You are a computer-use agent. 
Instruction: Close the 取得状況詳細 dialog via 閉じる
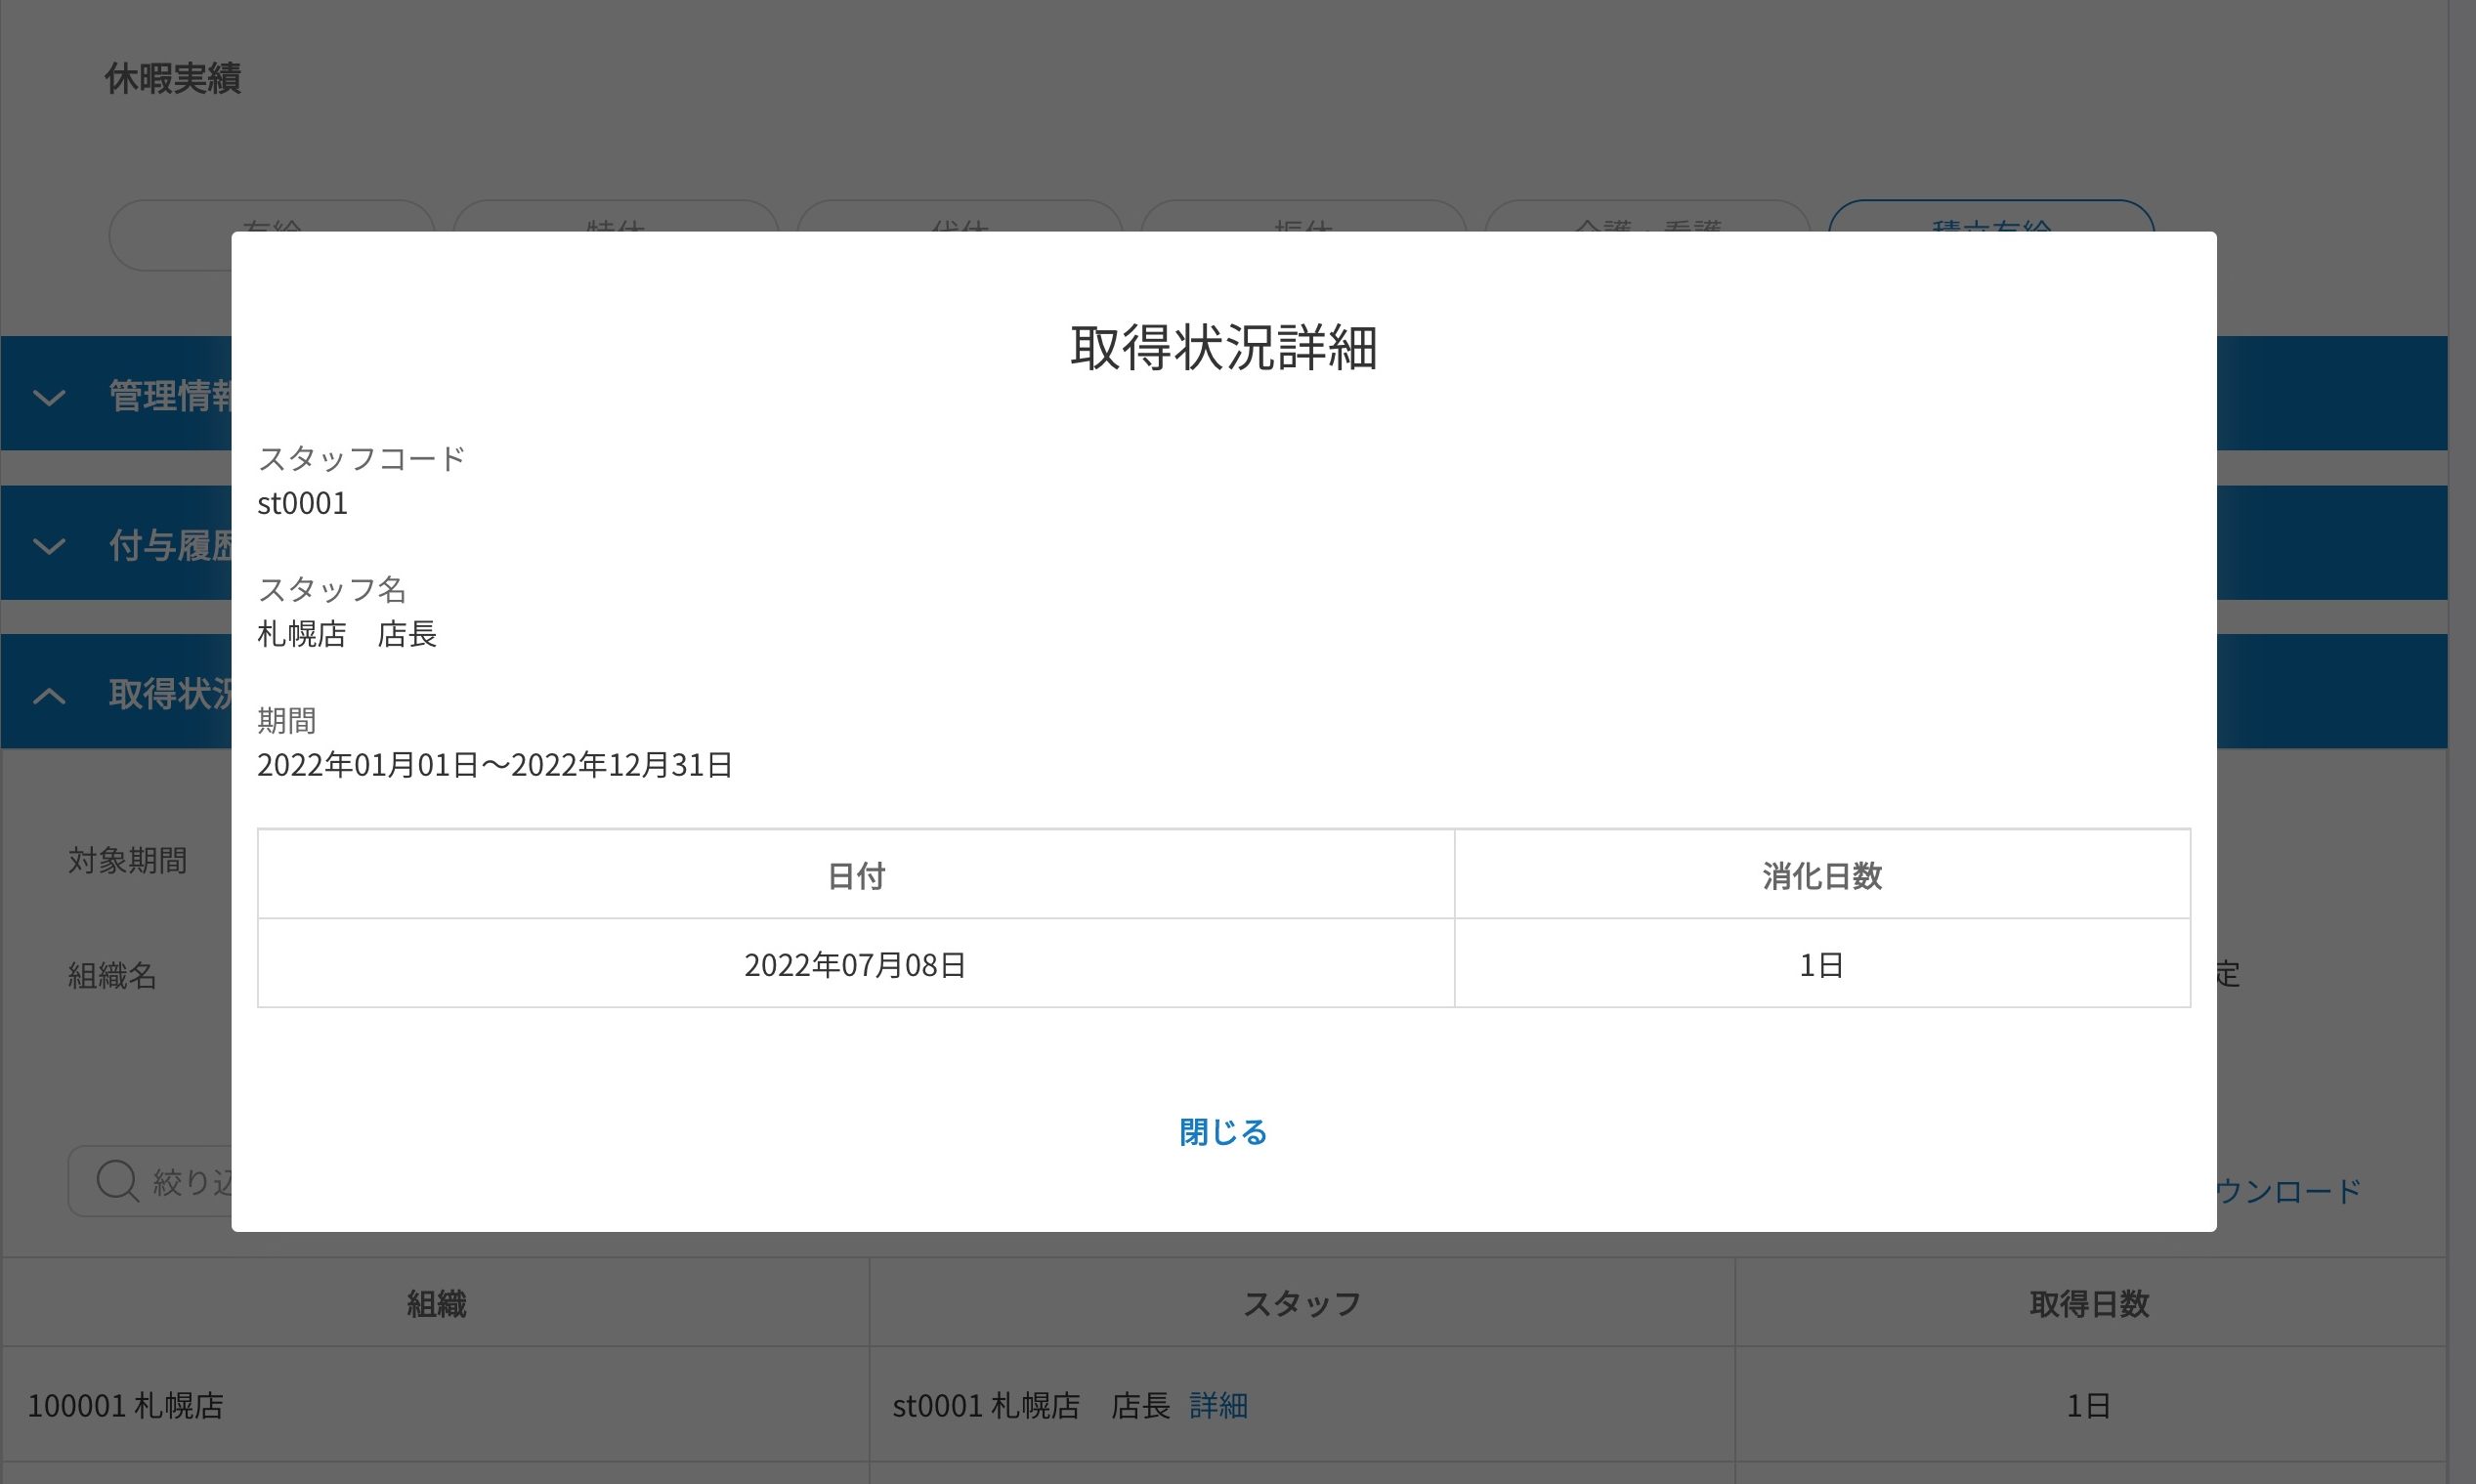coord(1223,1132)
